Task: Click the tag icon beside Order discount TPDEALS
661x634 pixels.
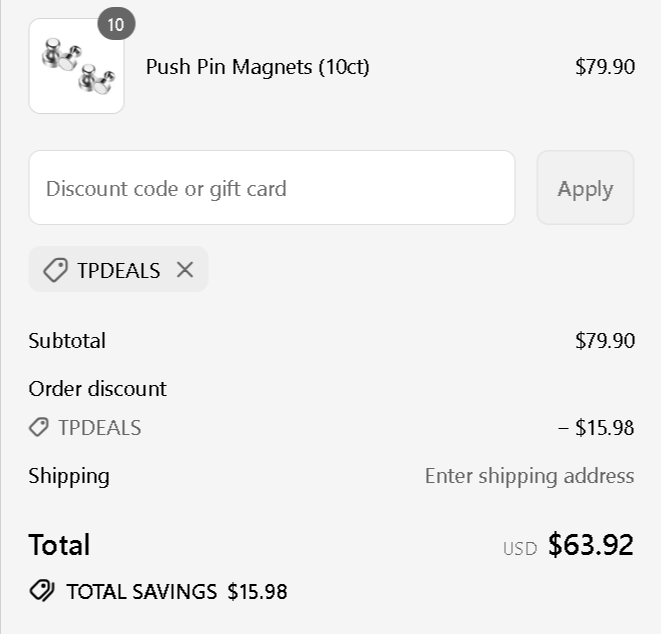Action: click(39, 428)
